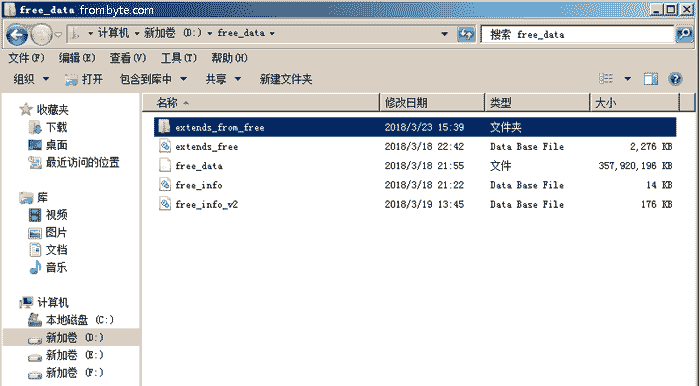Image resolution: width=700 pixels, height=386 pixels.
Task: Select the extends_from_free folder icon
Action: coord(164,127)
